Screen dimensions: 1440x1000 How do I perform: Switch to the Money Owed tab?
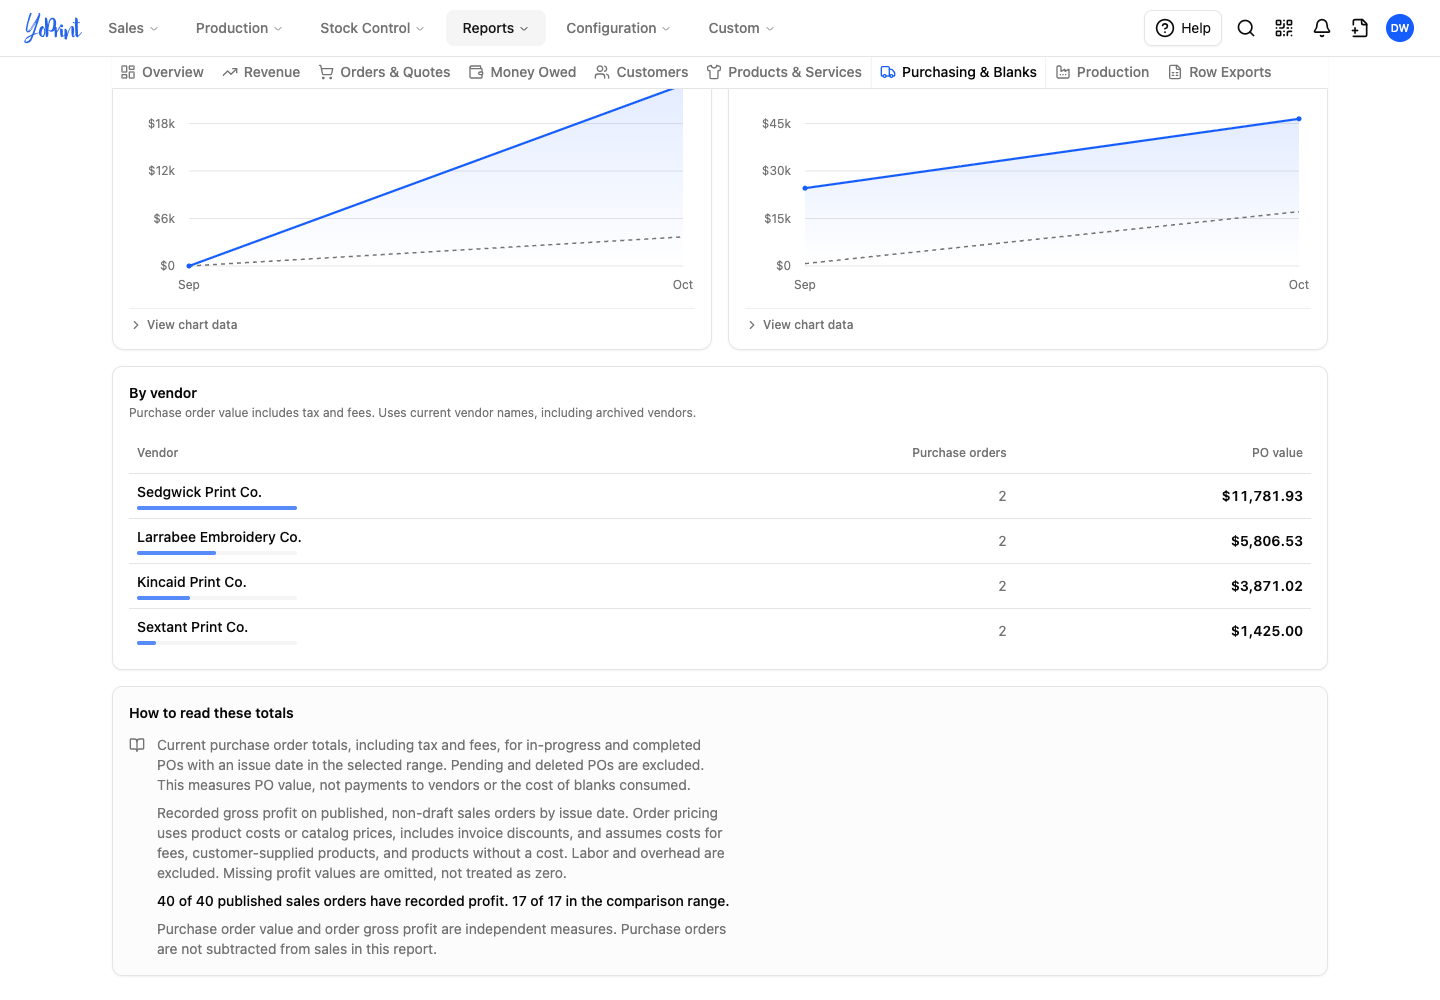522,72
